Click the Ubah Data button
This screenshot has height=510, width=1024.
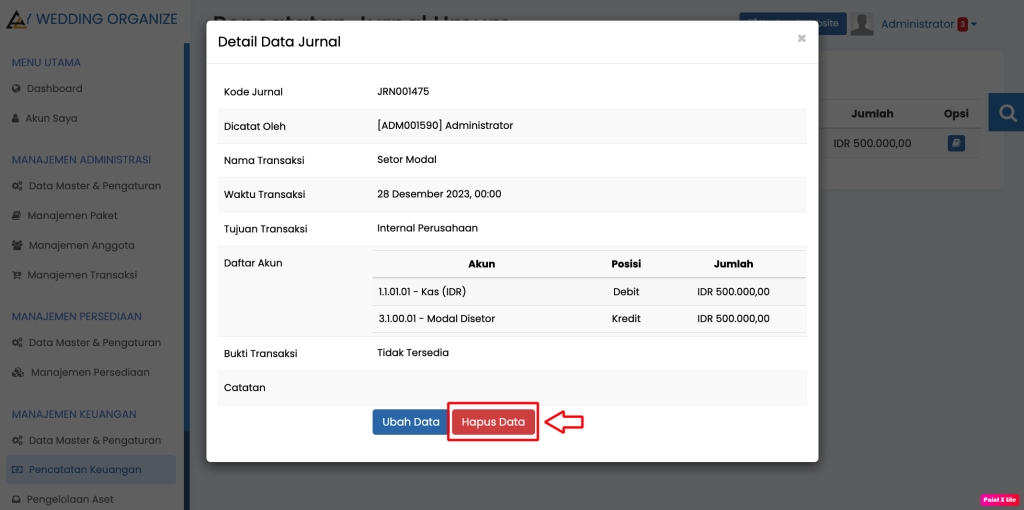pyautogui.click(x=411, y=422)
